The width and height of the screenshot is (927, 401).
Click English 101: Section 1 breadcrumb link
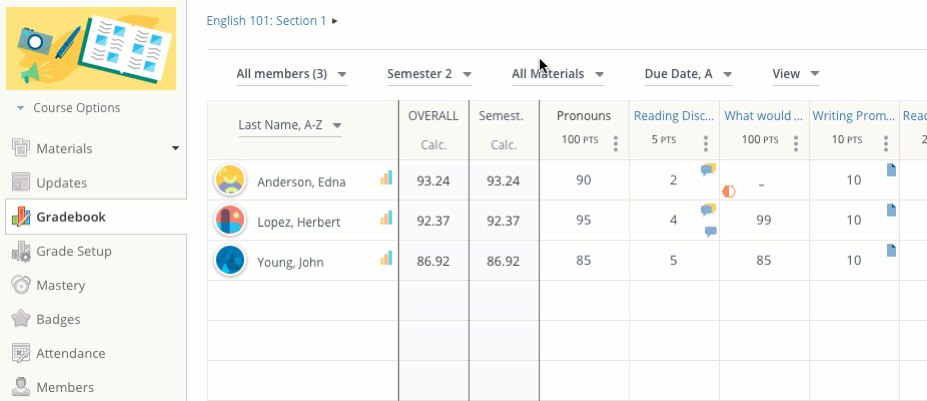coord(266,20)
